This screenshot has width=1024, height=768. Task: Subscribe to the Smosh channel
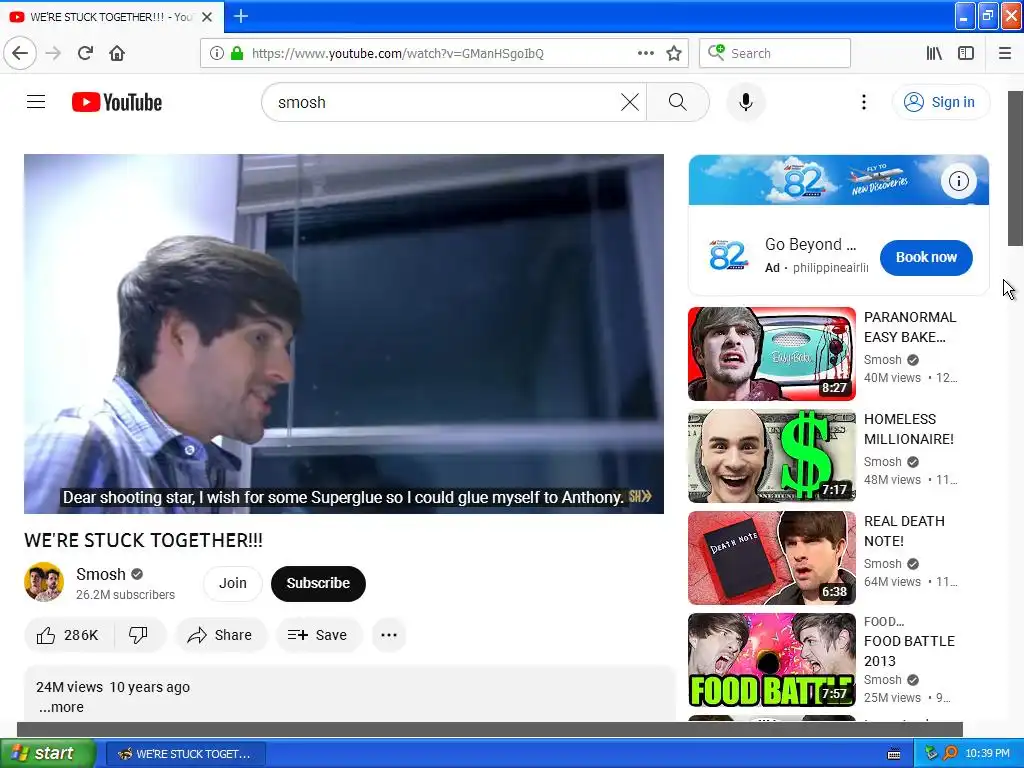318,583
